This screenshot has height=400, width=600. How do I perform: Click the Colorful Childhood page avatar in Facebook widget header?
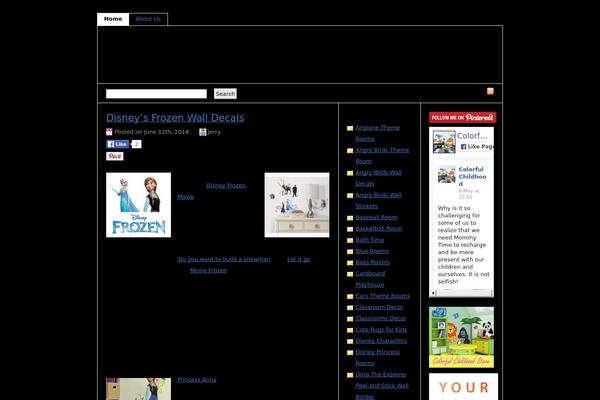[x=444, y=142]
